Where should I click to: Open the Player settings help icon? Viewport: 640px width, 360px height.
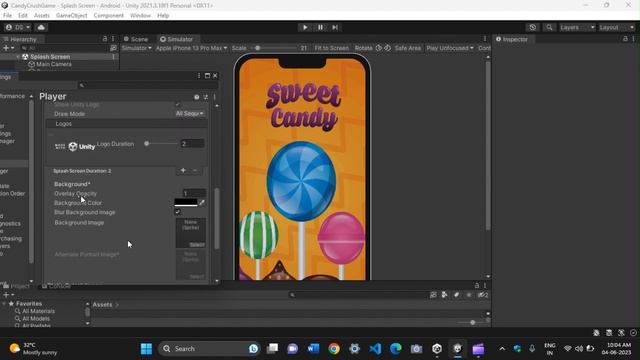point(197,97)
